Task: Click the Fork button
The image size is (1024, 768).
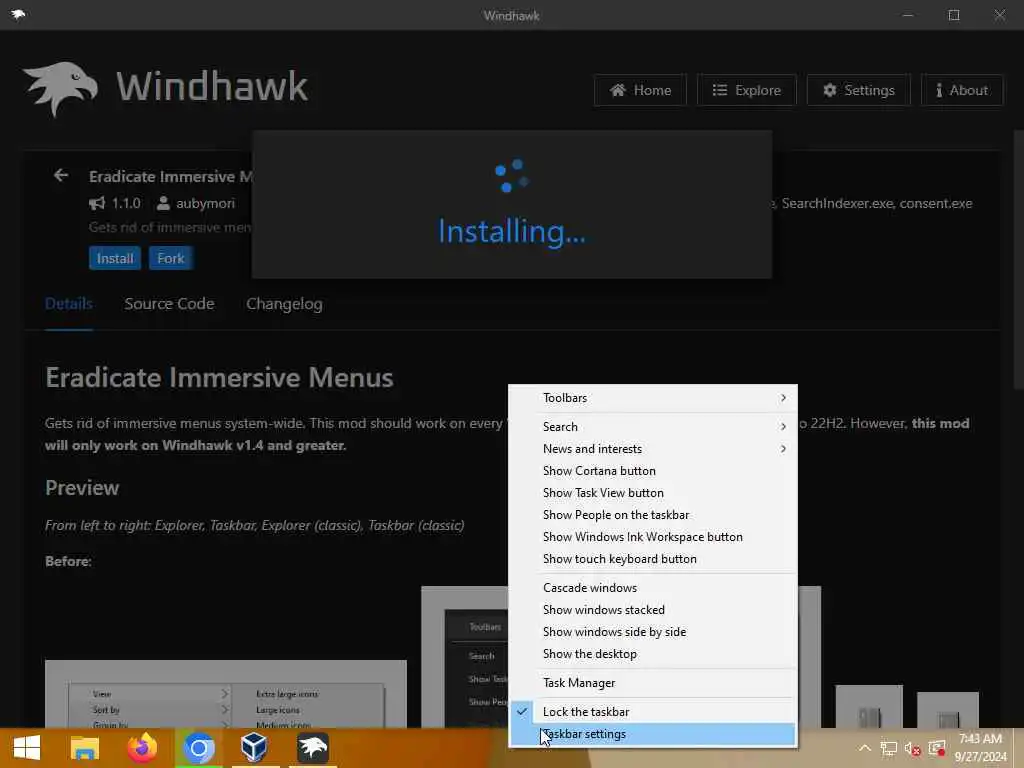Action: (x=170, y=258)
